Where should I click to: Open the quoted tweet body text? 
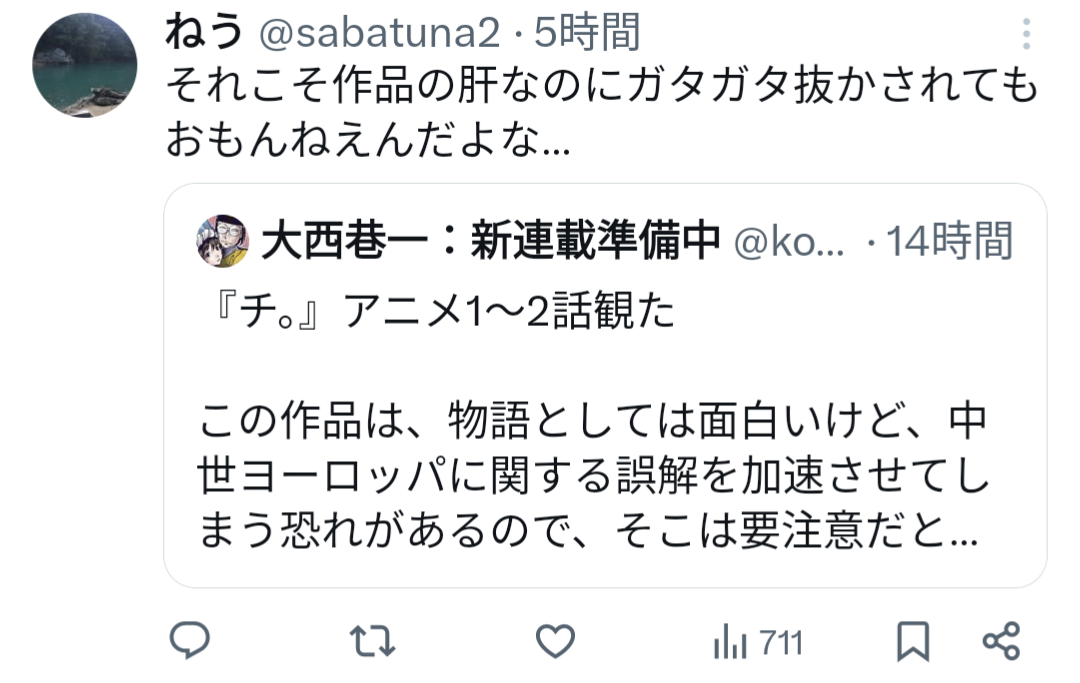click(x=594, y=476)
